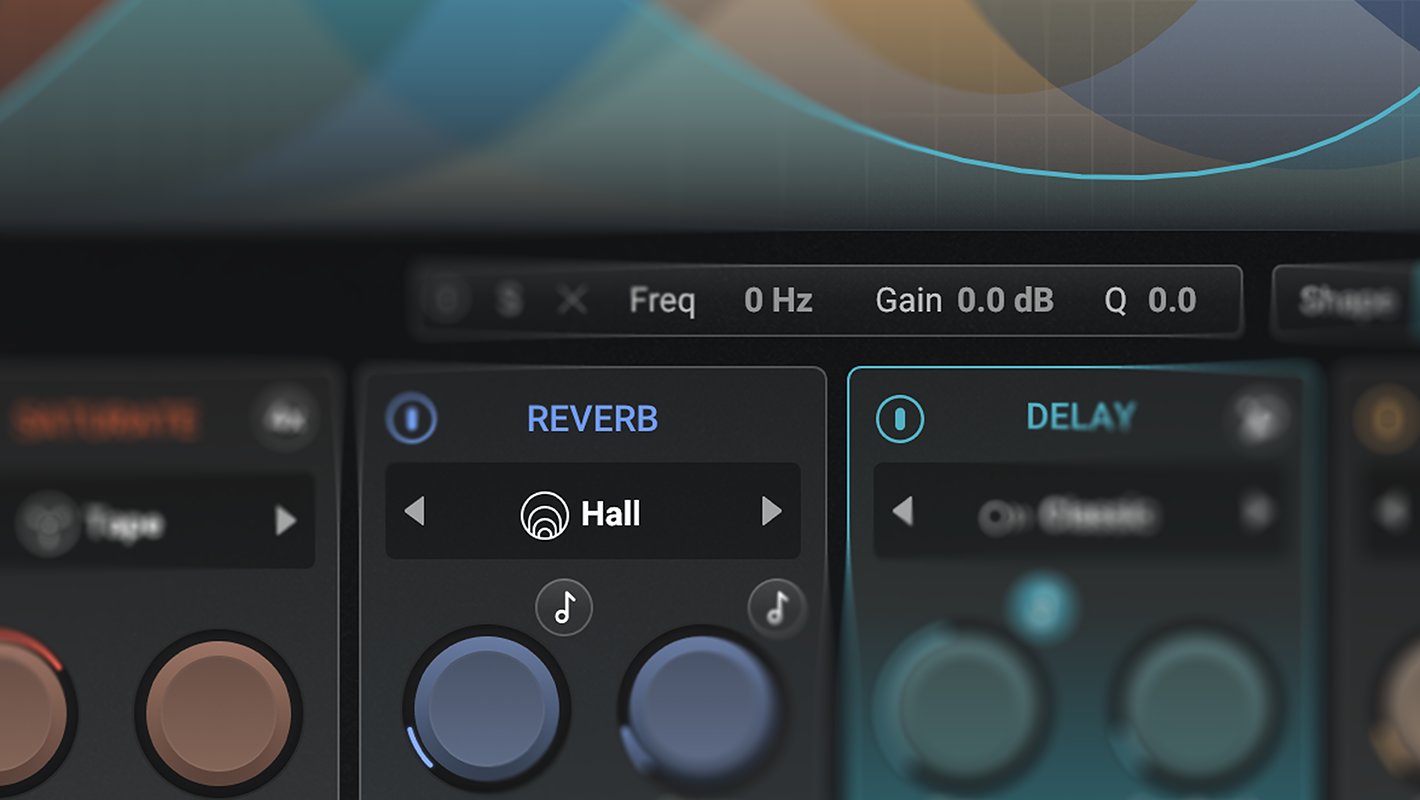Advance to the next saturation type after Tape

click(286, 520)
